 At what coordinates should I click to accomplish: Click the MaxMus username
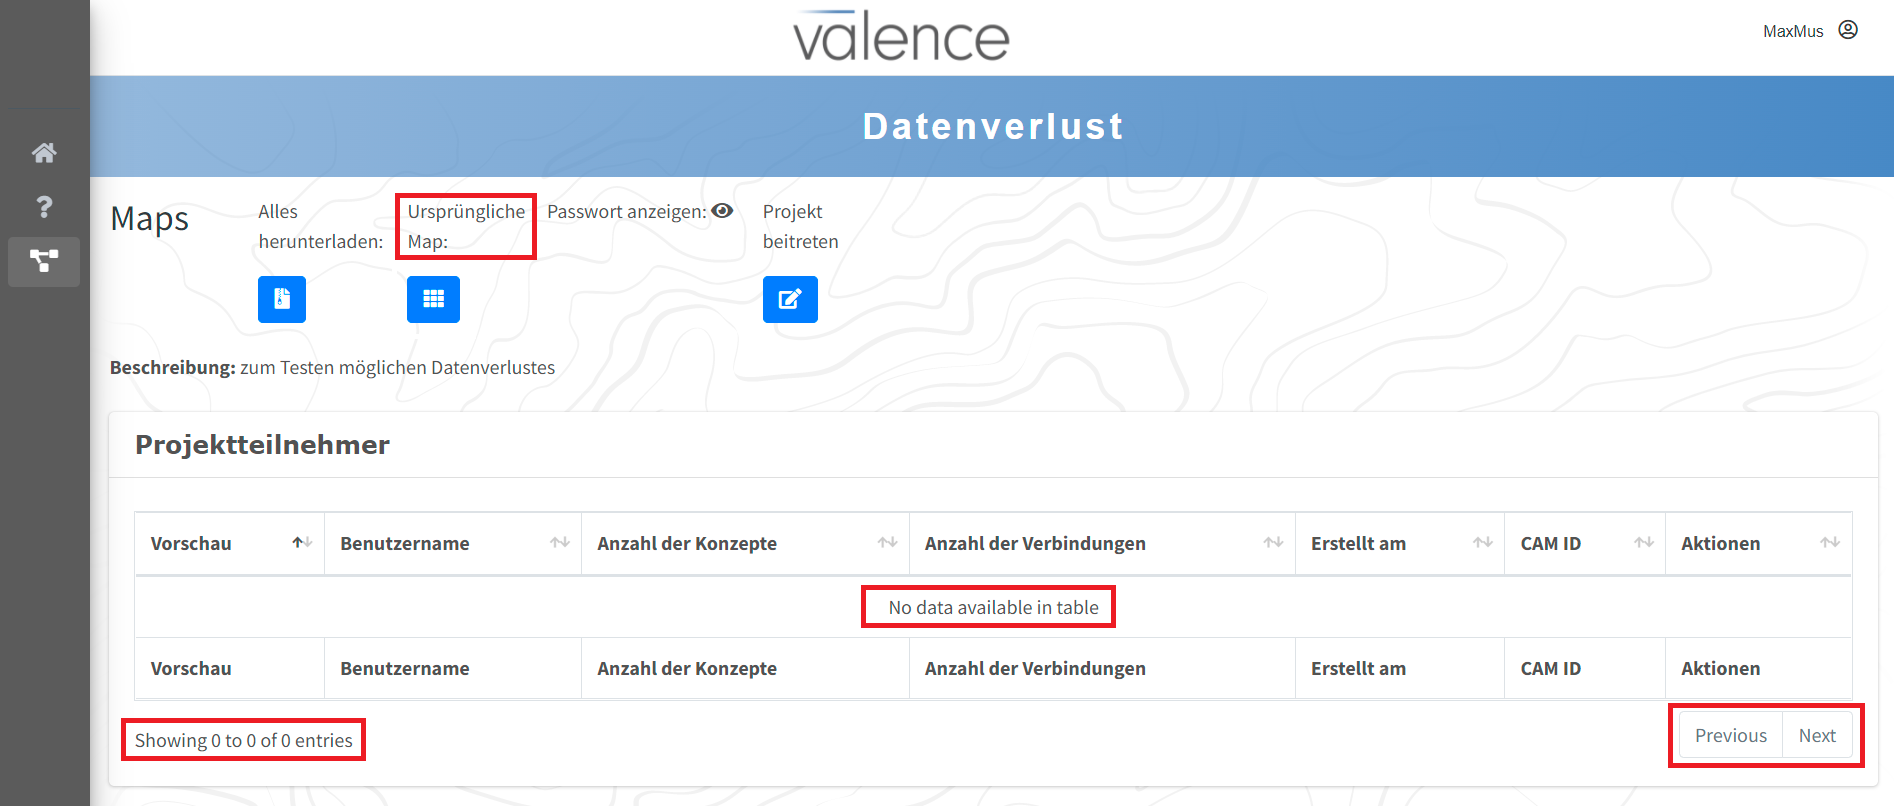[1793, 31]
